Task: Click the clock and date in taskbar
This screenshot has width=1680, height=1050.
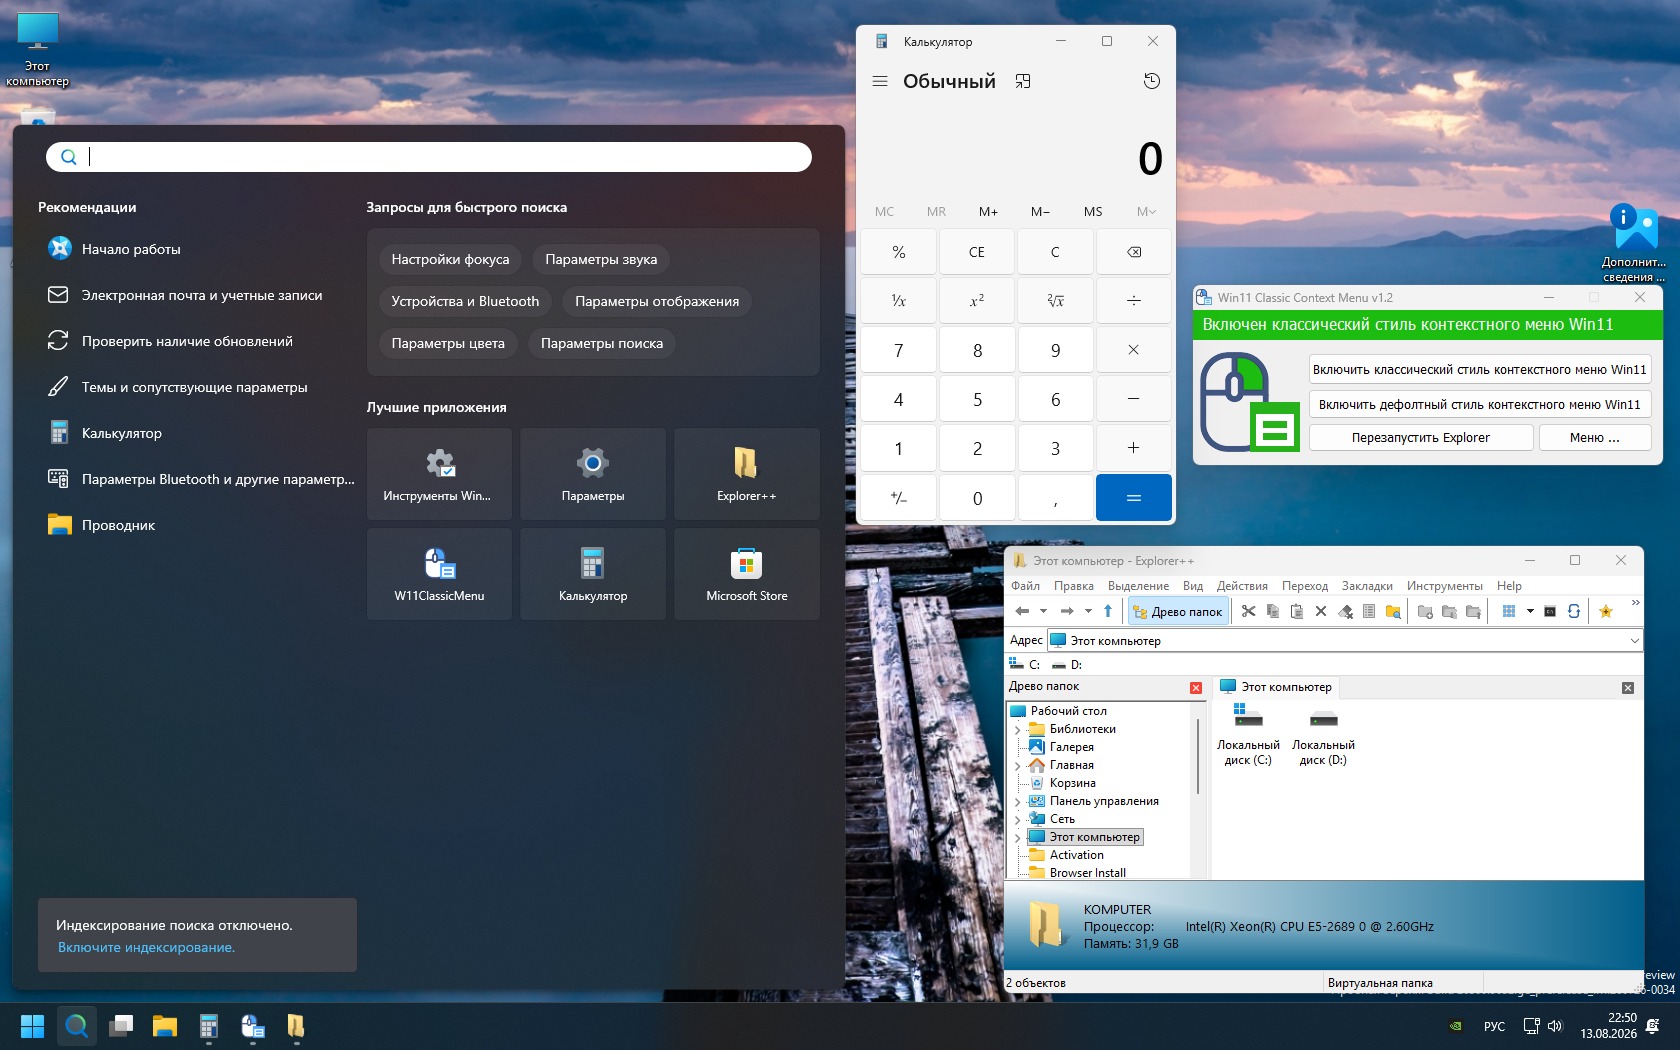Action: click(x=1608, y=1026)
